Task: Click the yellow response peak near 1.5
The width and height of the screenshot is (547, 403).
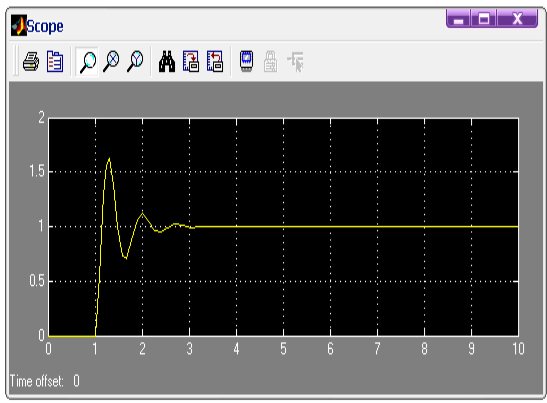Action: pos(109,159)
